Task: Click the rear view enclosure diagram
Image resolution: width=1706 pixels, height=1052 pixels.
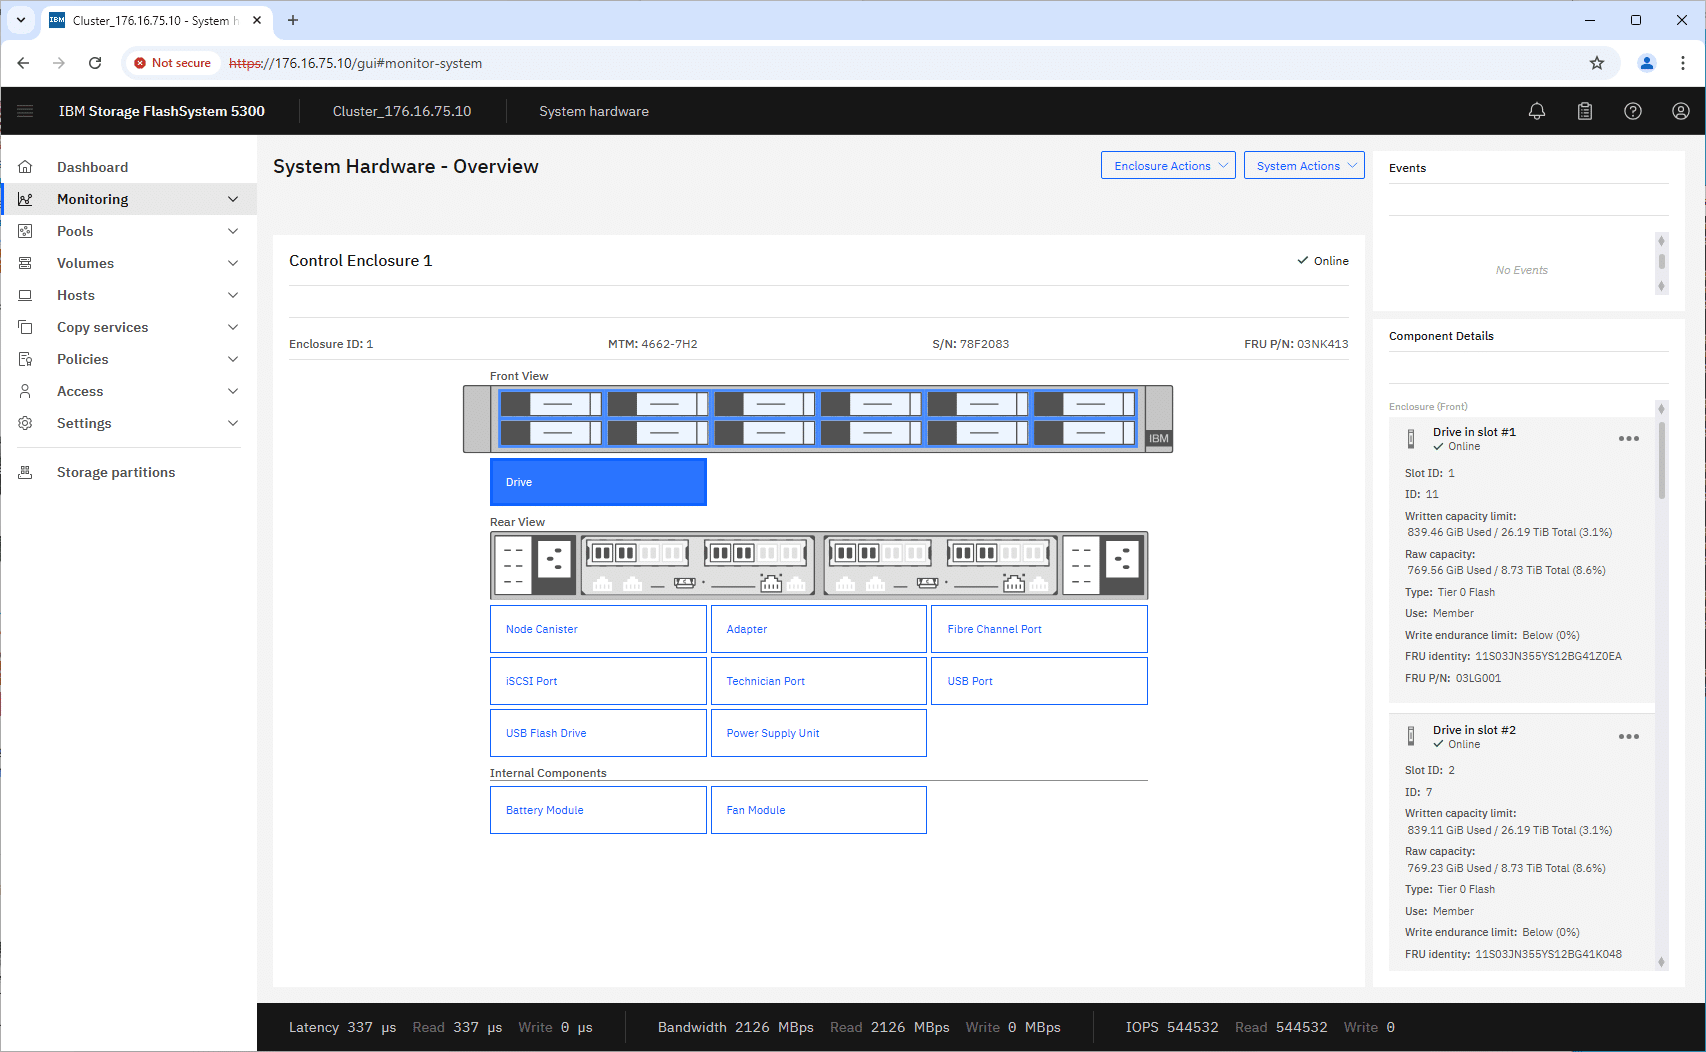Action: click(819, 565)
